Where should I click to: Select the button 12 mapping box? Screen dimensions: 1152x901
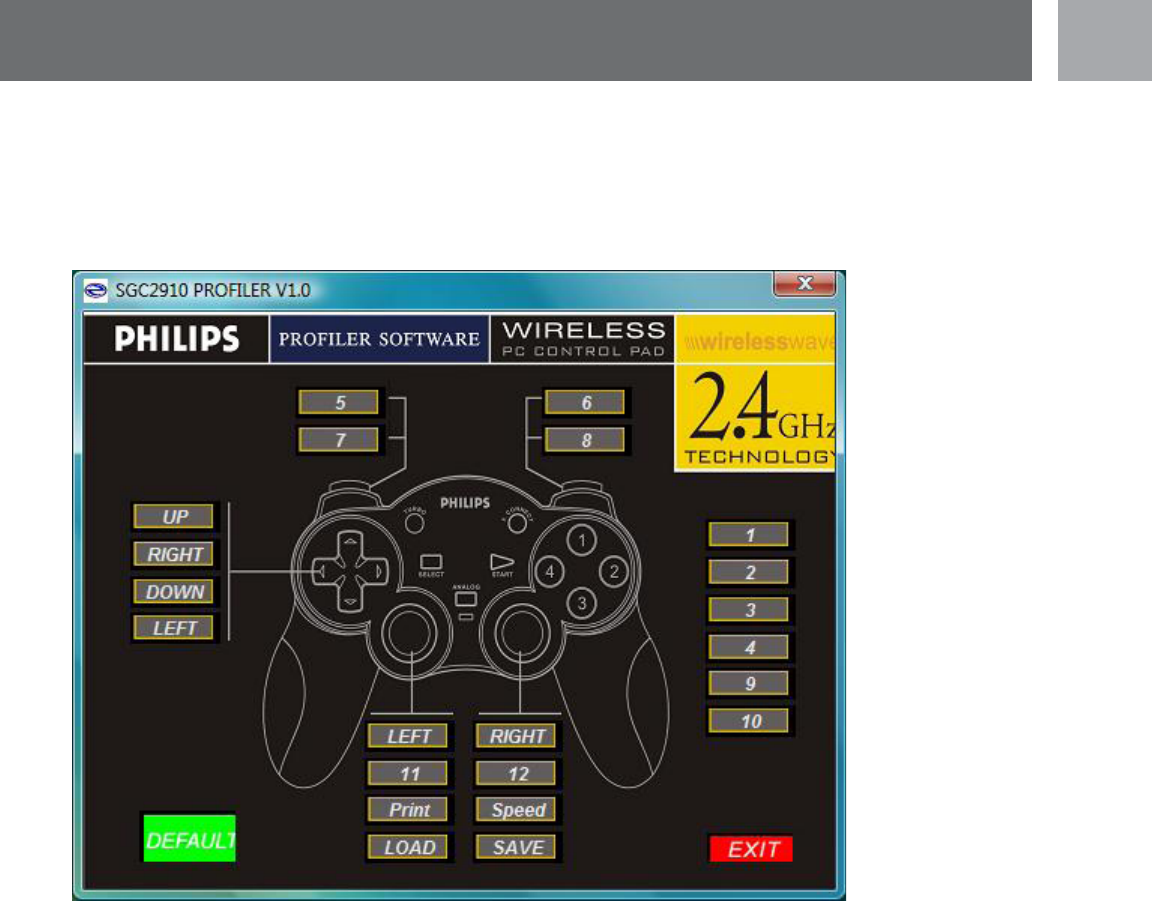click(x=516, y=773)
